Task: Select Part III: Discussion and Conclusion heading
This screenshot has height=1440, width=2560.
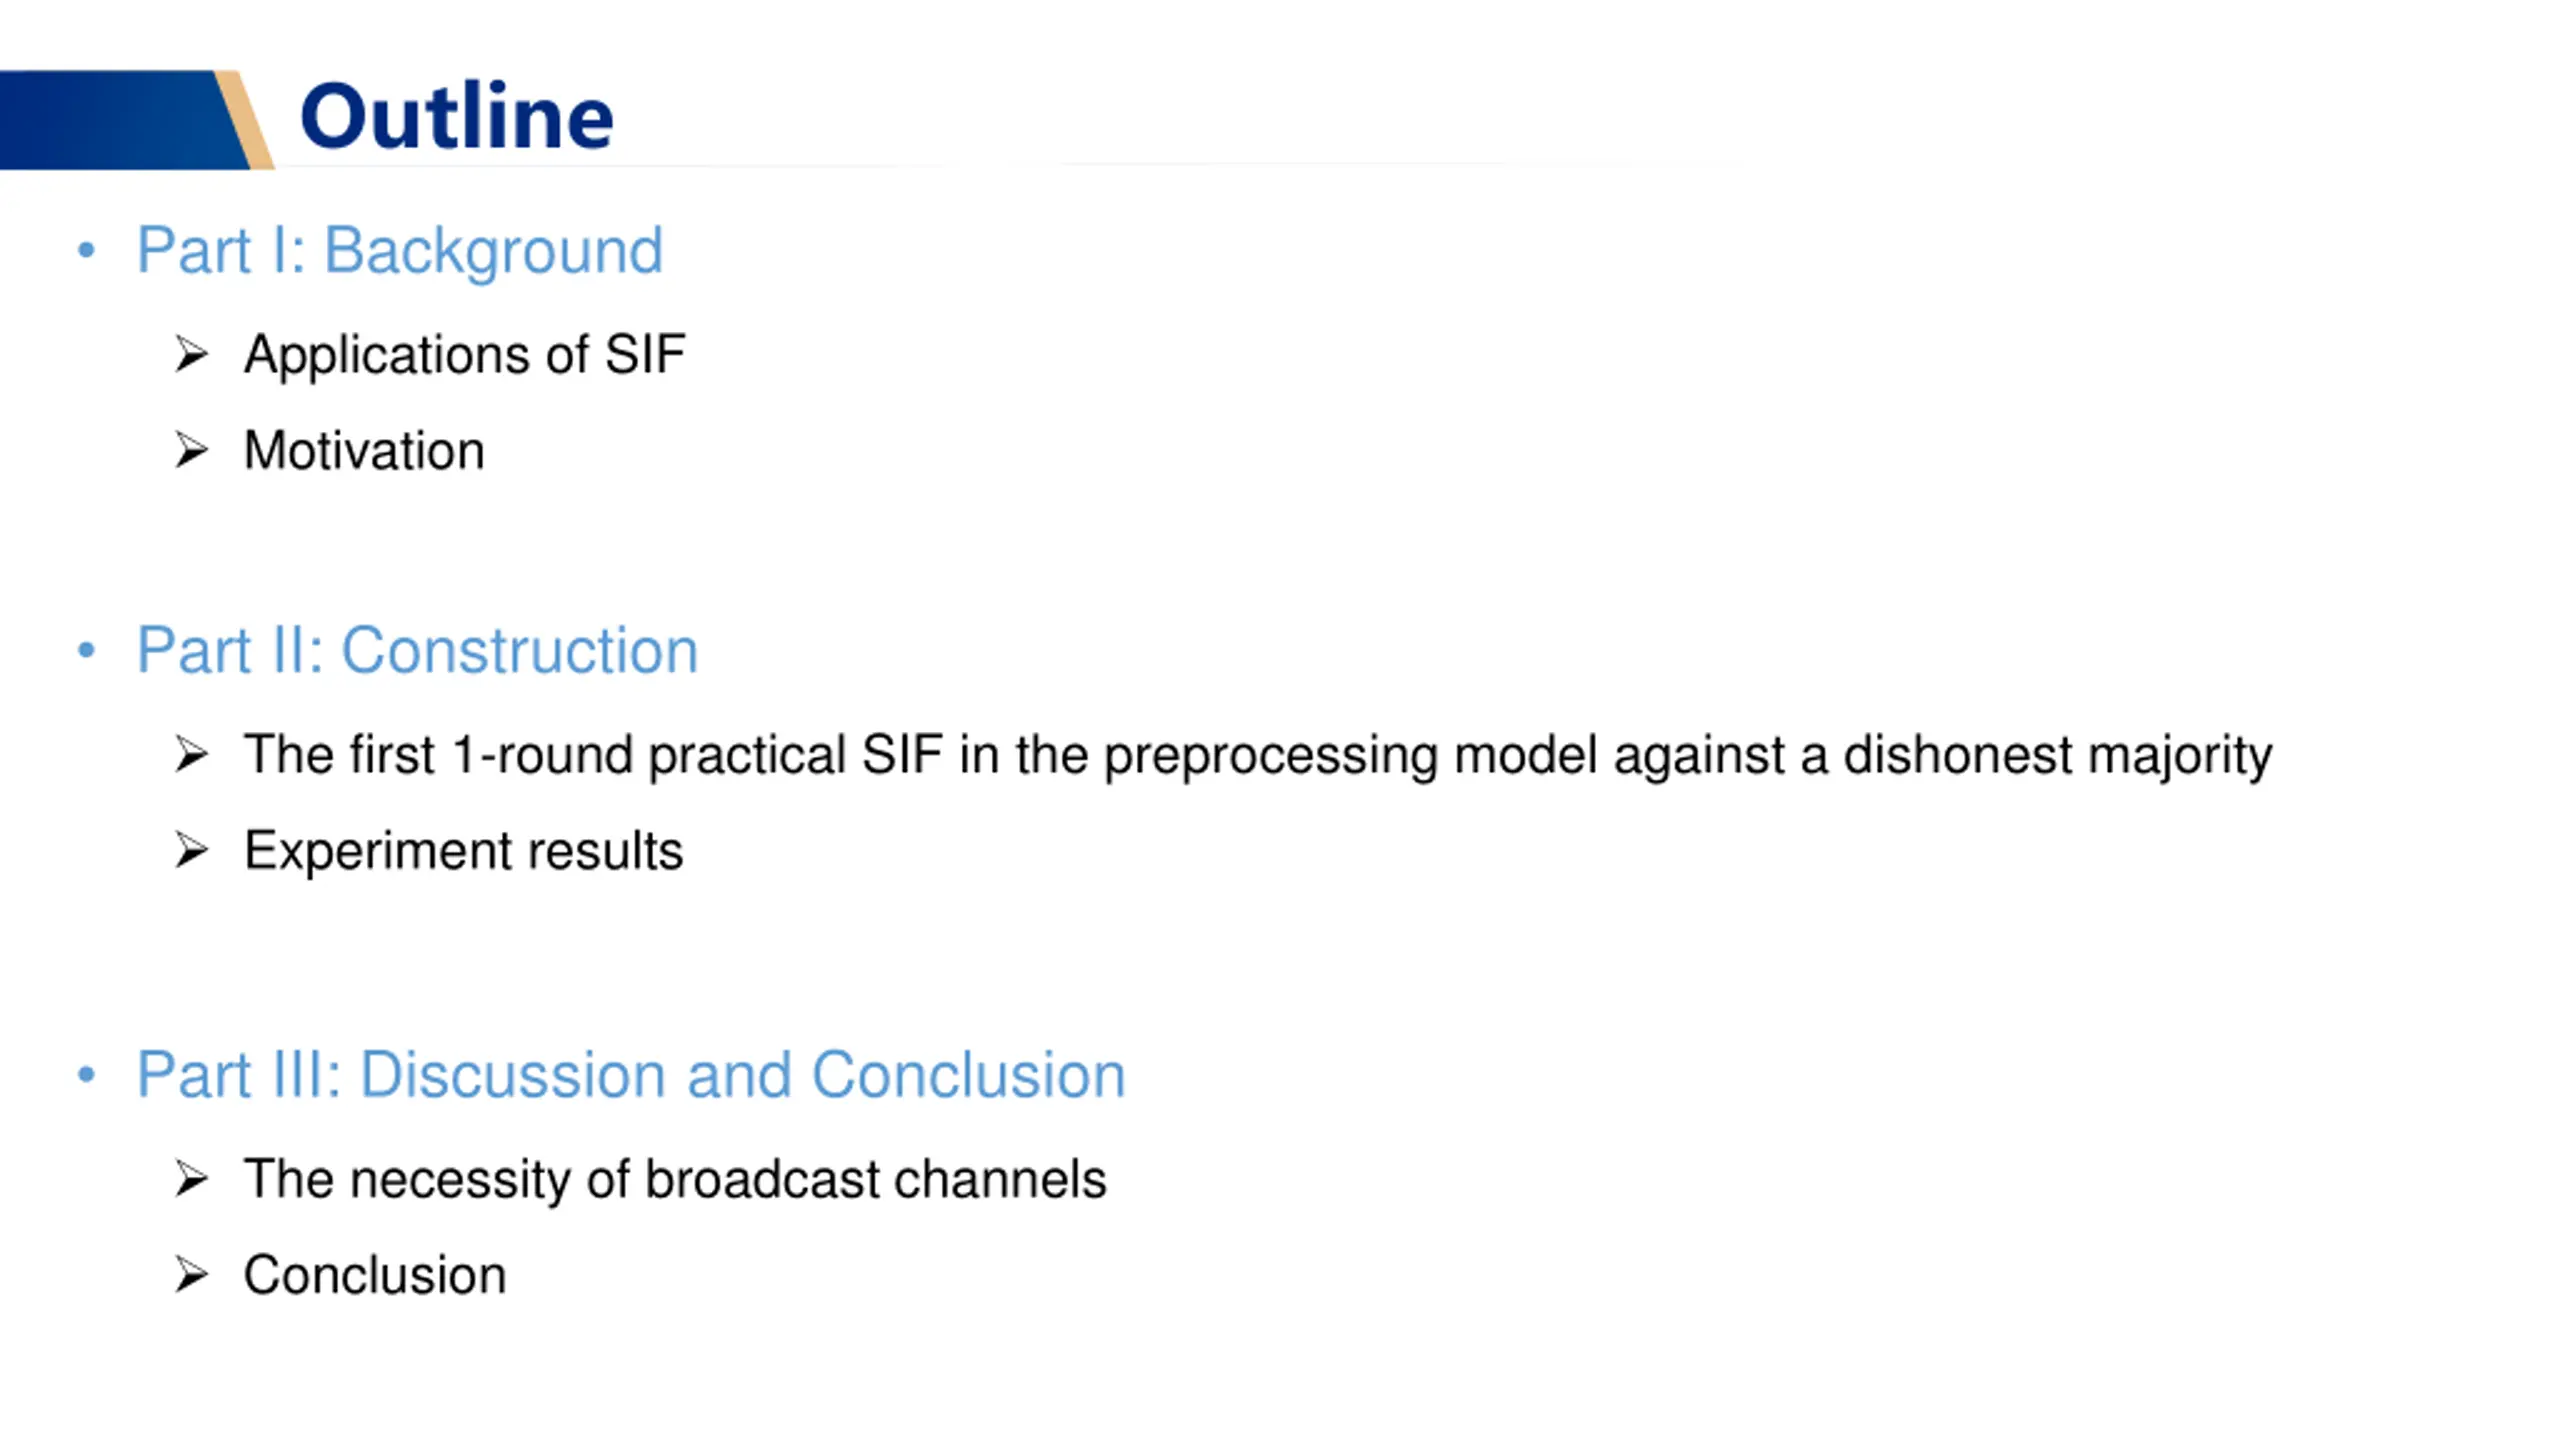Action: click(x=631, y=1075)
